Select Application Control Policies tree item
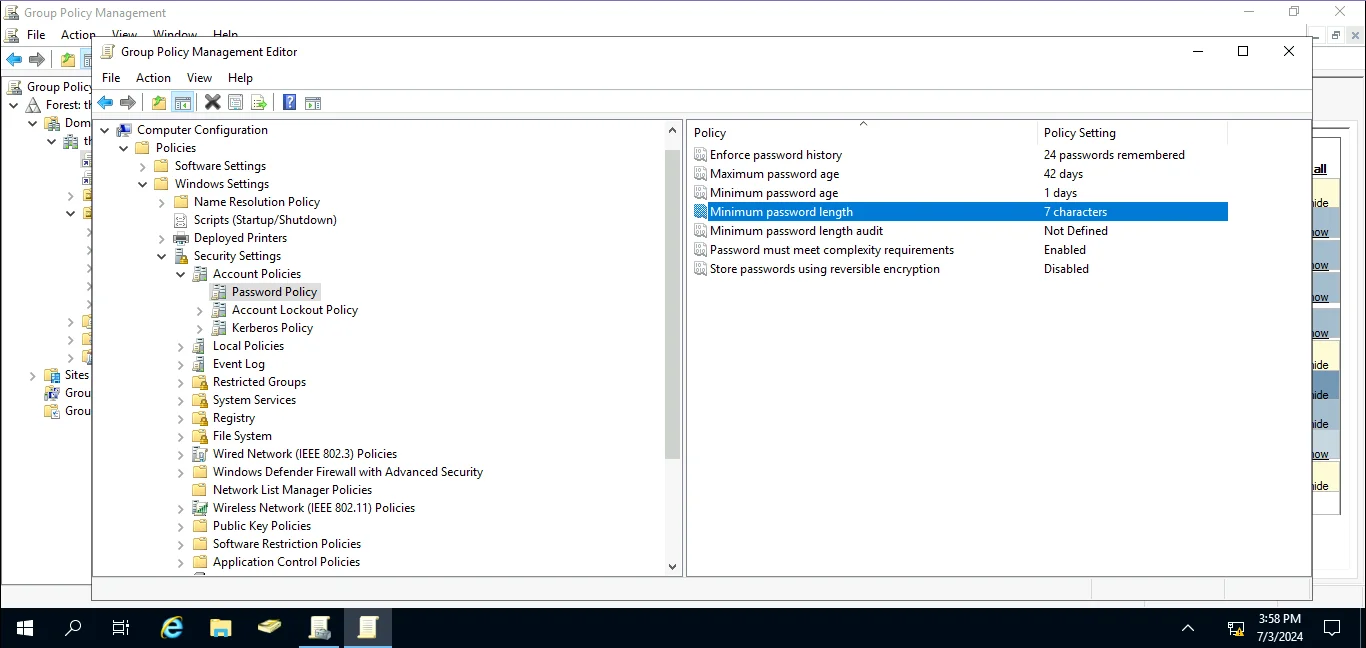This screenshot has width=1366, height=648. pos(286,562)
